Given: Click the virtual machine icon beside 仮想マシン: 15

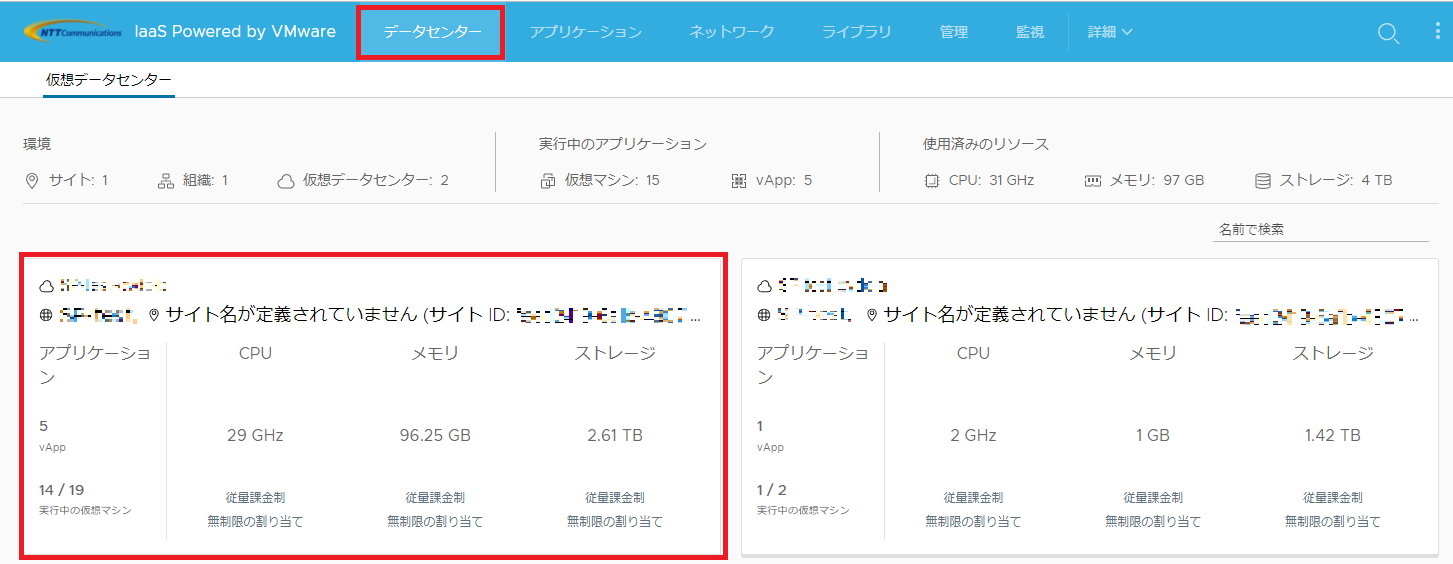Looking at the screenshot, I should coord(548,181).
